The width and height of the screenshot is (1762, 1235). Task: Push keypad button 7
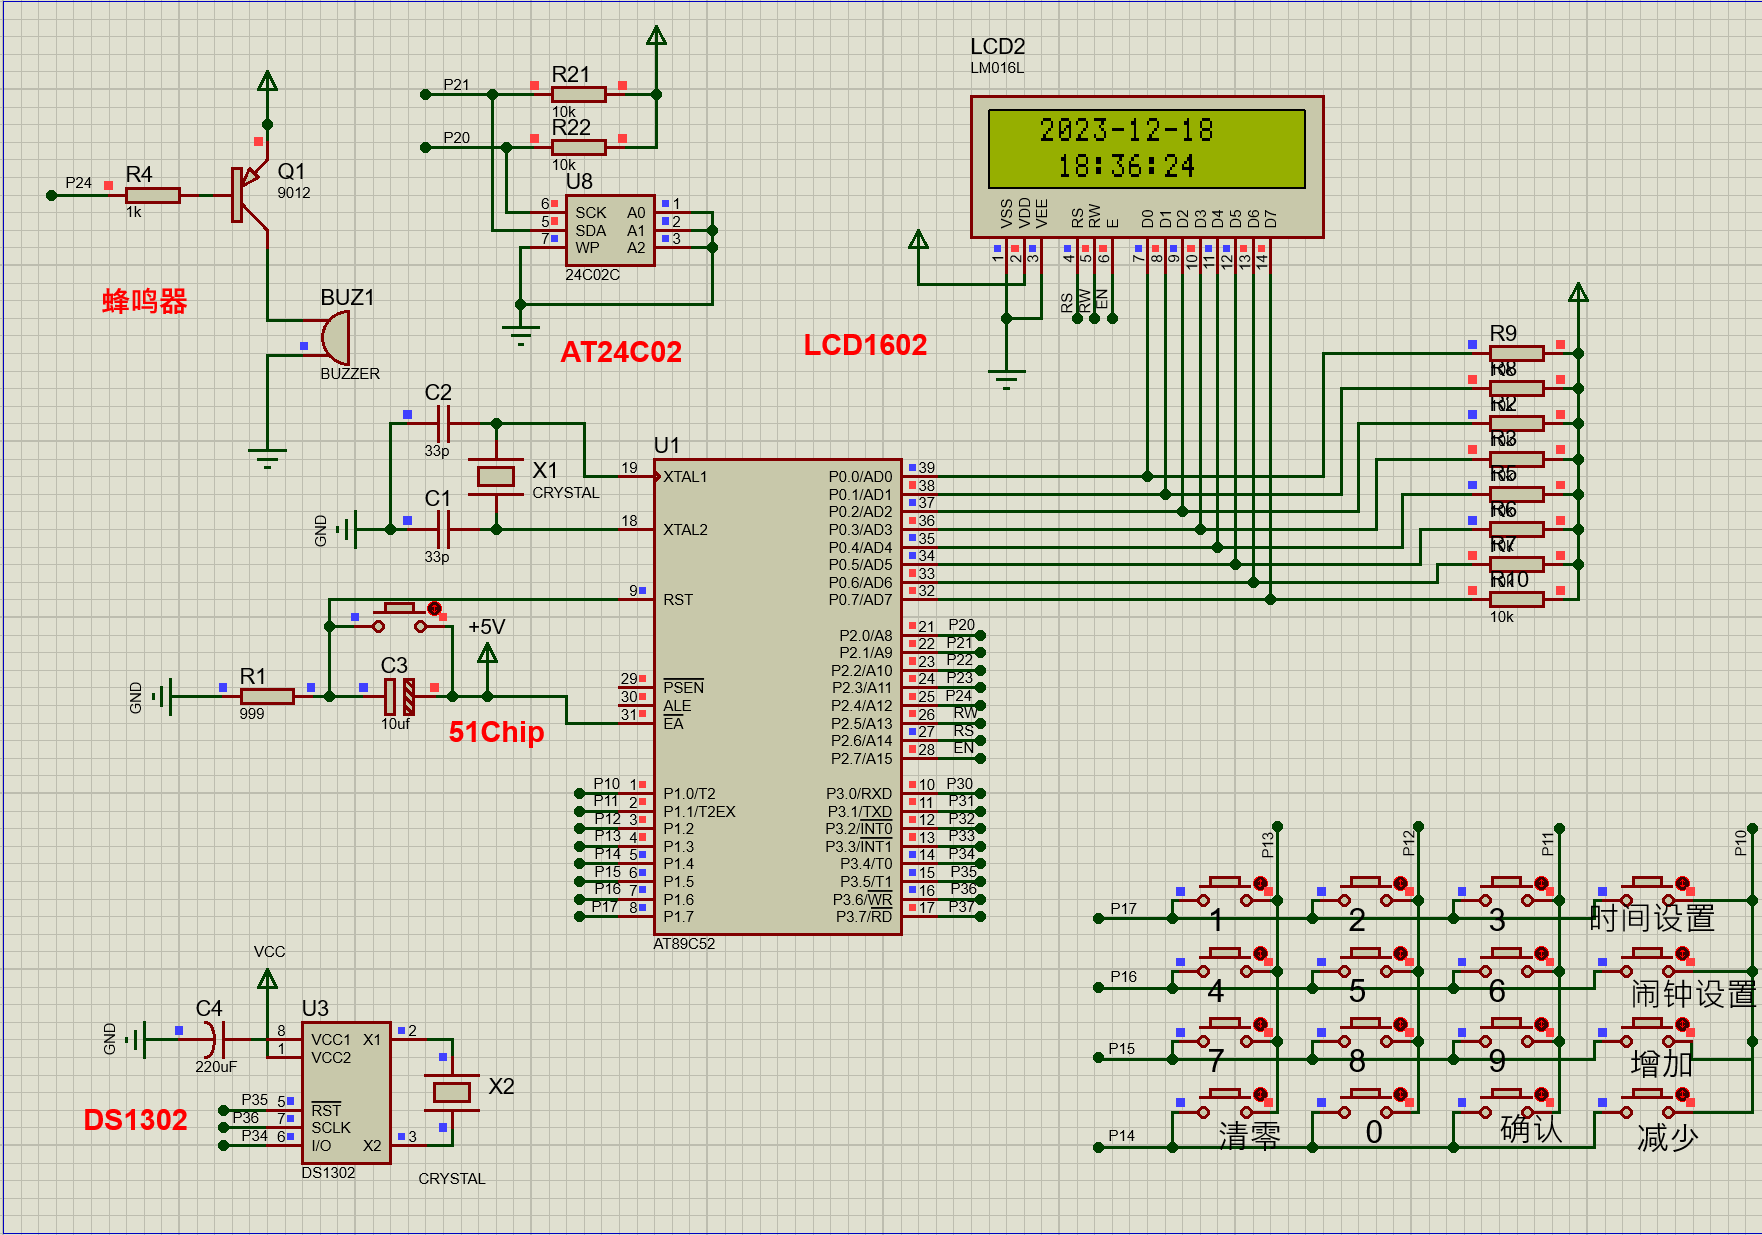pyautogui.click(x=1225, y=1032)
